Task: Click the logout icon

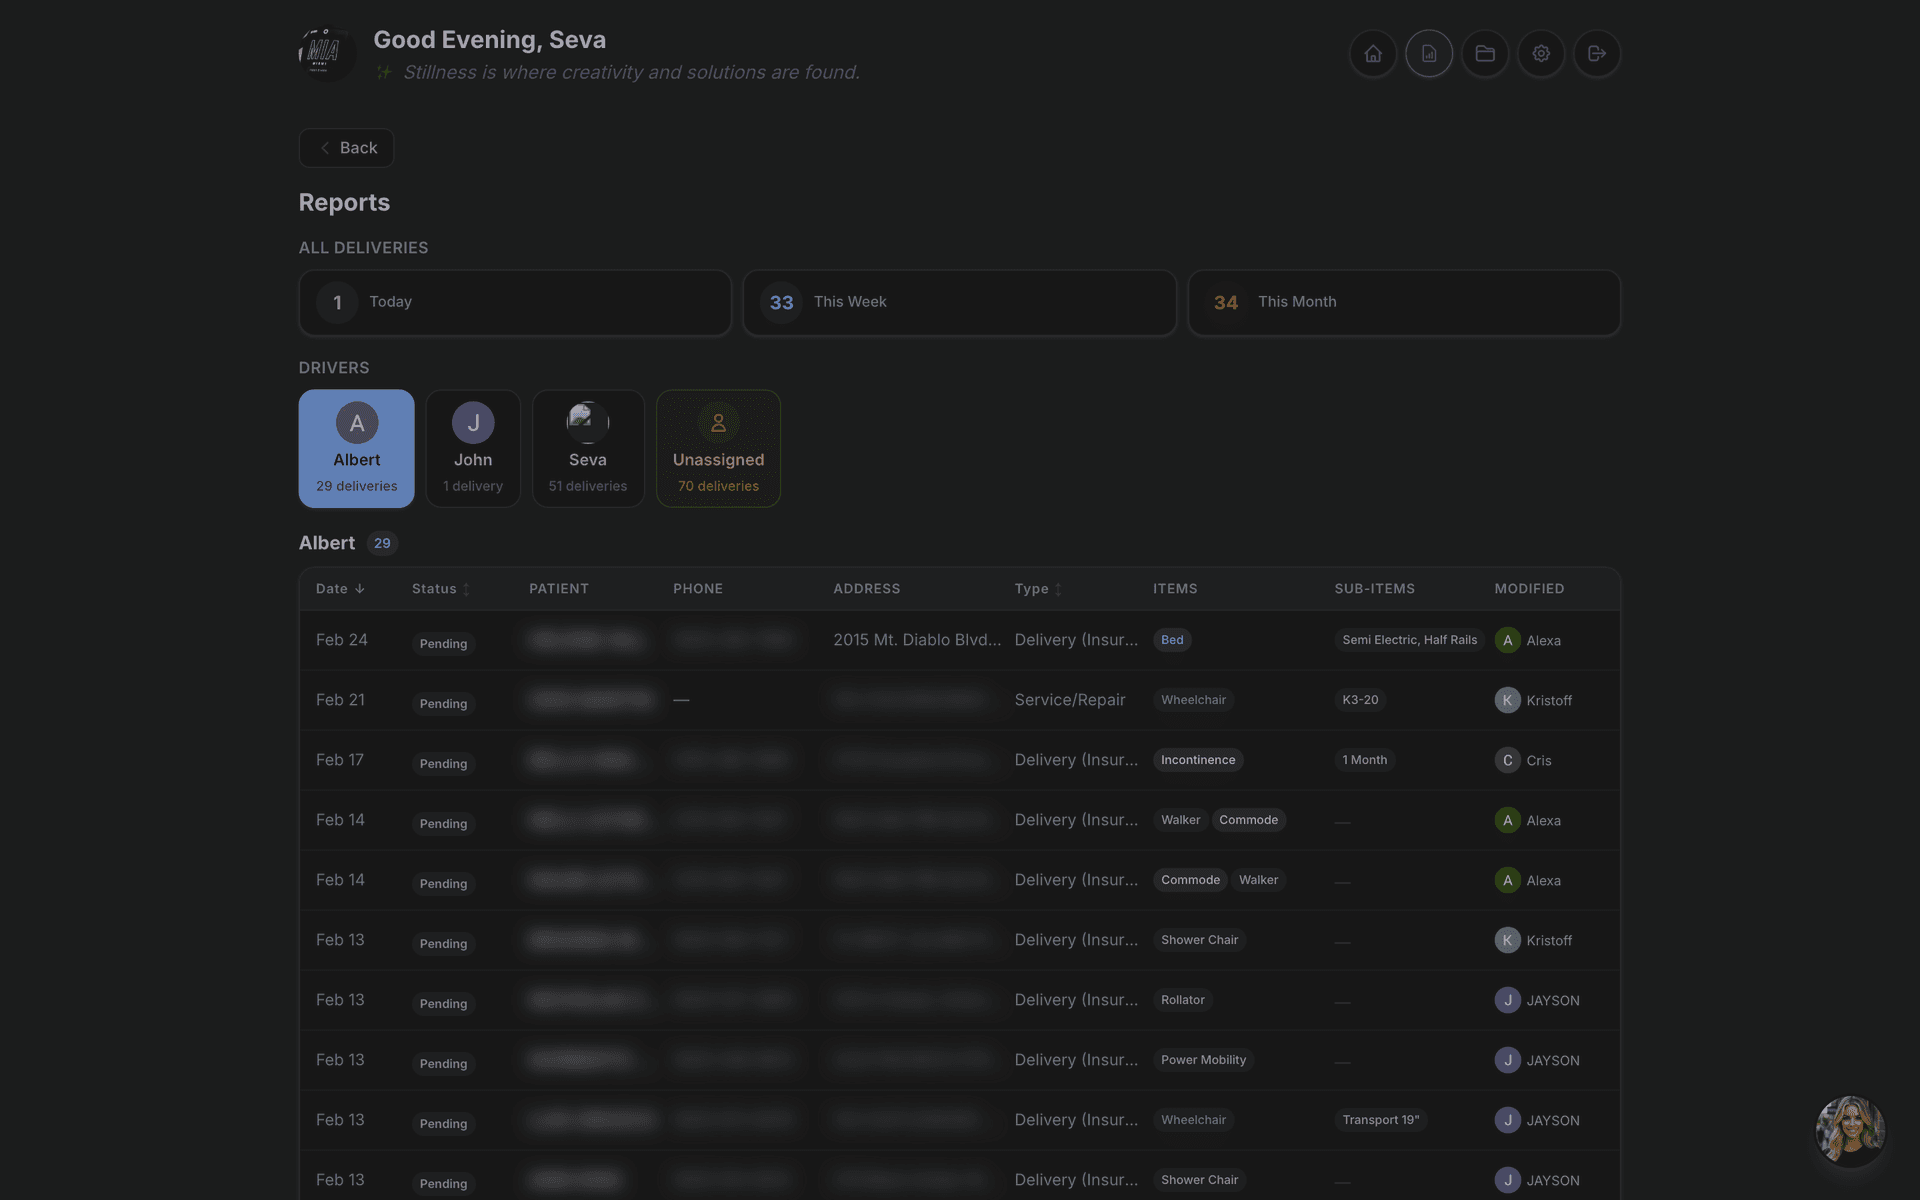Action: click(1597, 54)
